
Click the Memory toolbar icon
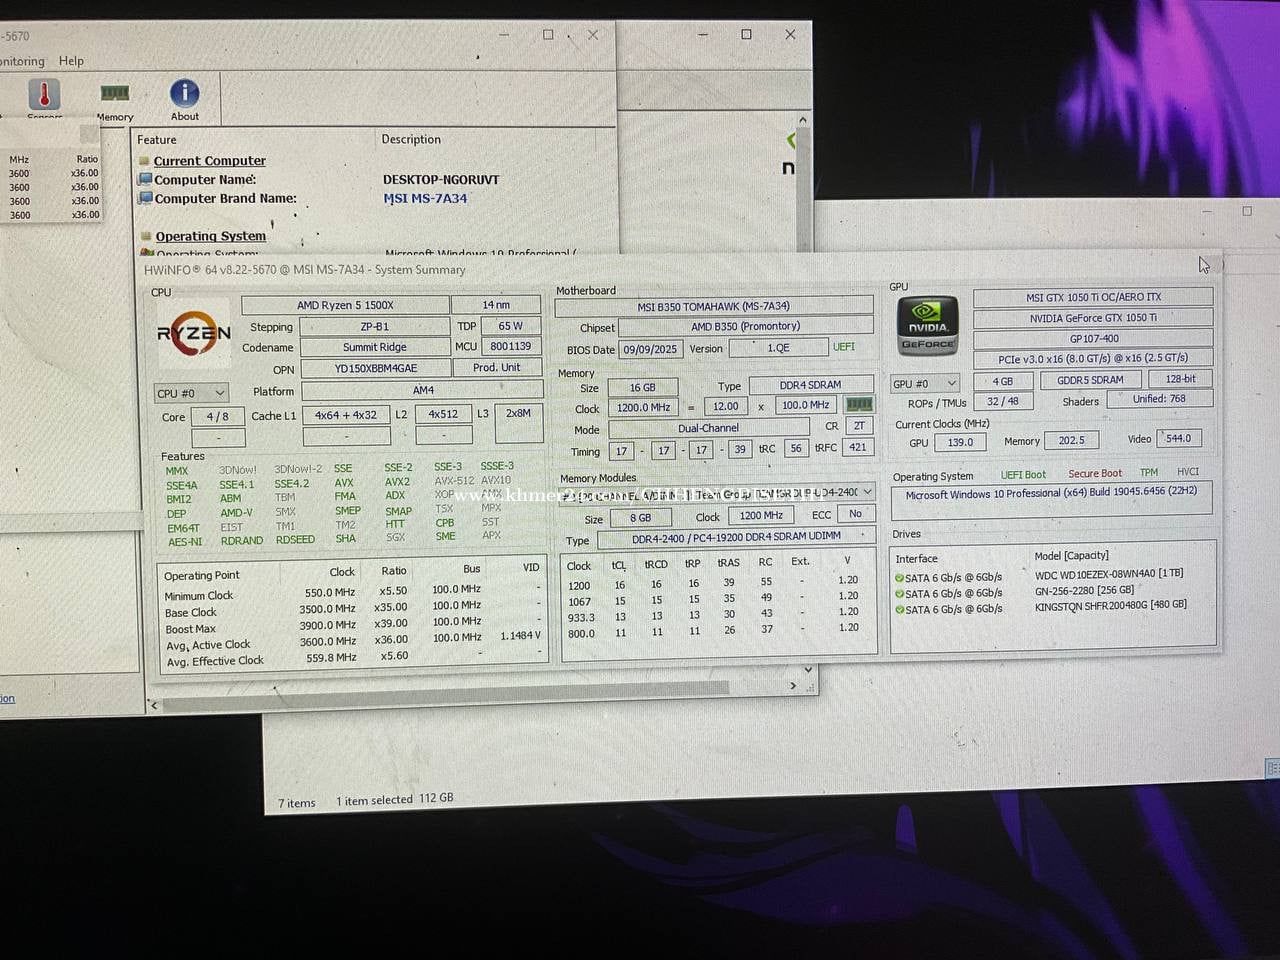115,94
